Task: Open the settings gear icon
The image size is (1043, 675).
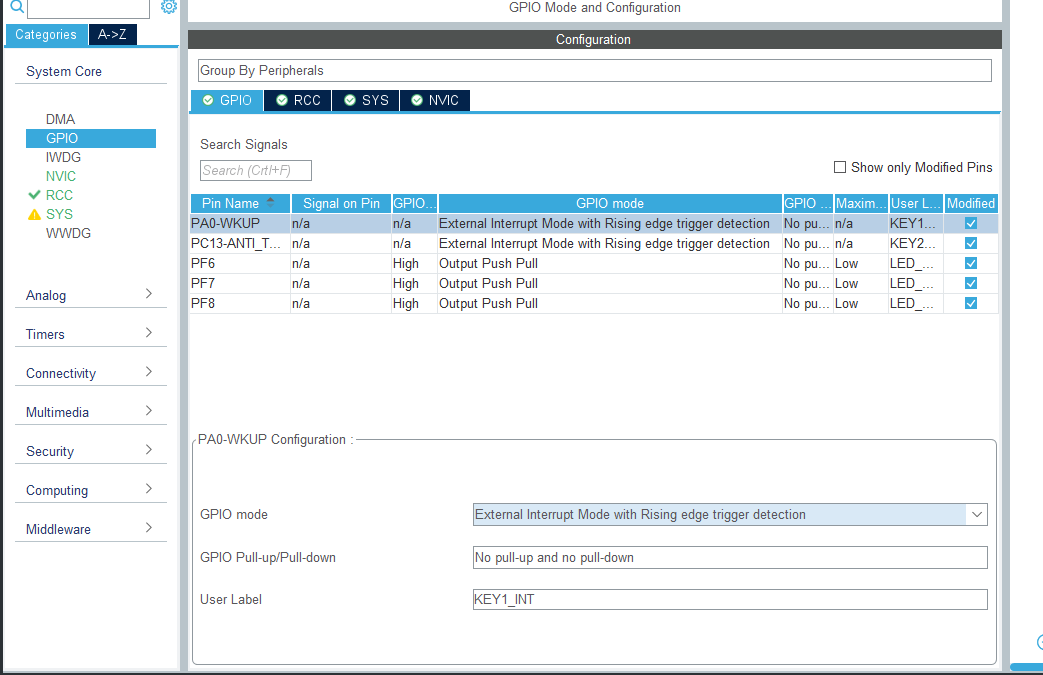Action: (168, 6)
